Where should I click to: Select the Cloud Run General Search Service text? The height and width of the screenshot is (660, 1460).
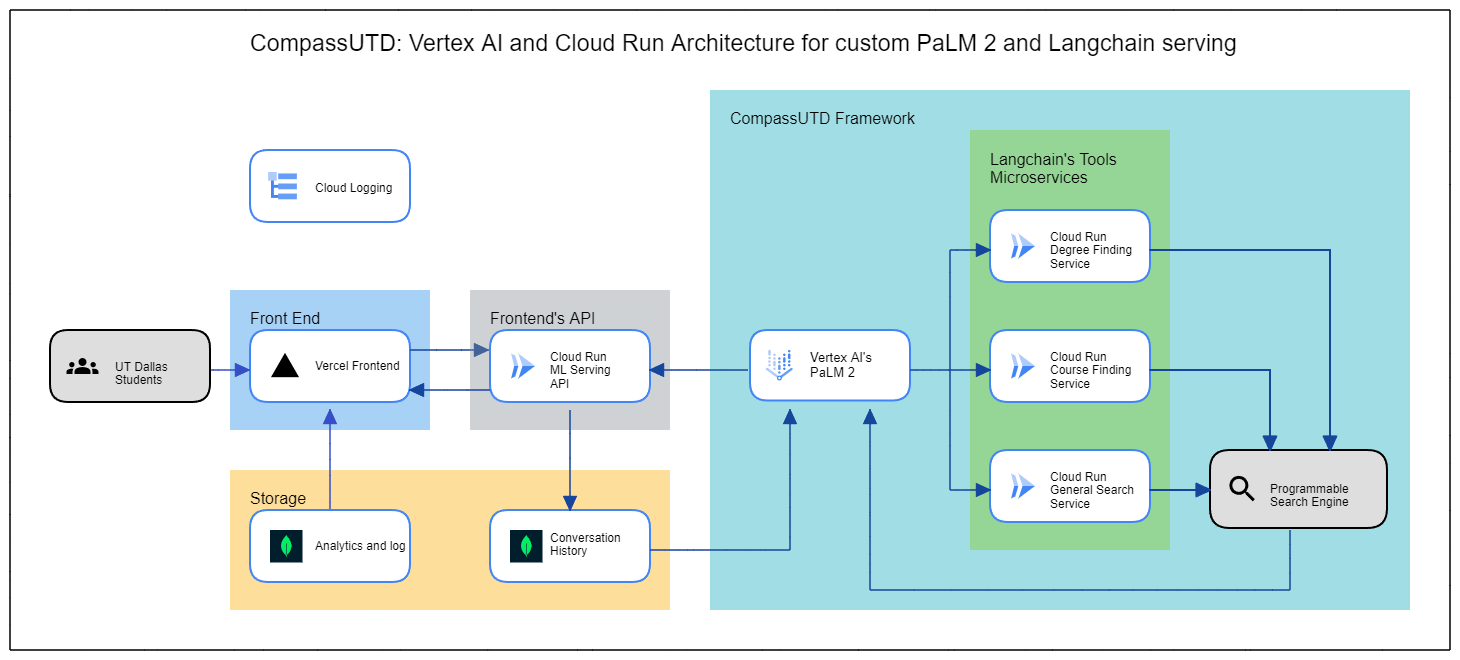1092,490
